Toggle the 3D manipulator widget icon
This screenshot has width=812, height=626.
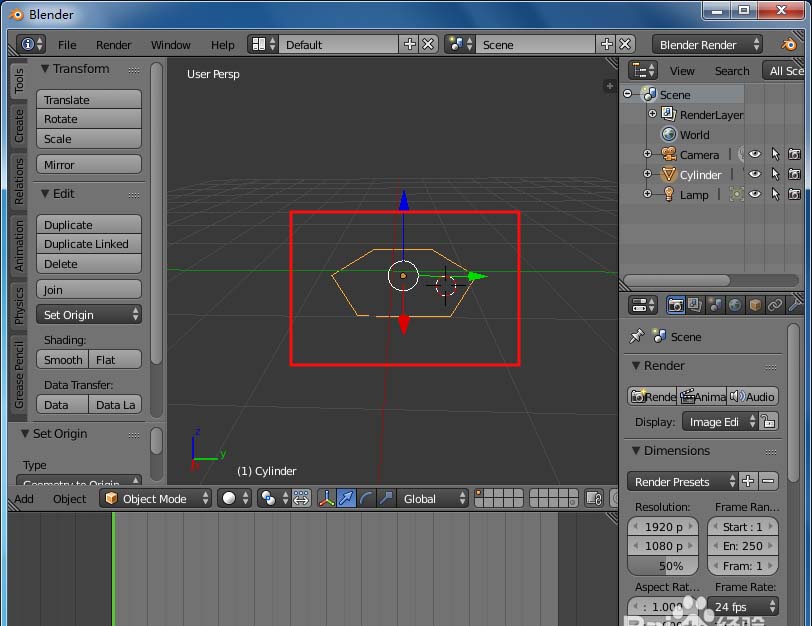click(326, 498)
